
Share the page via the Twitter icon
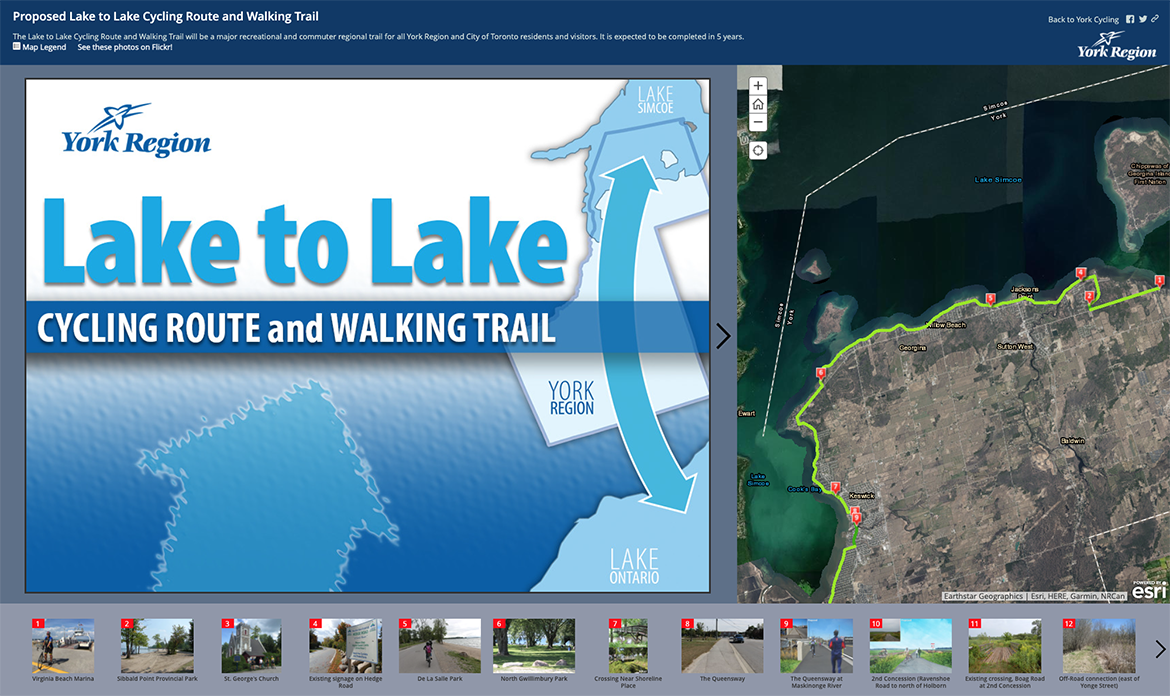coord(1142,18)
